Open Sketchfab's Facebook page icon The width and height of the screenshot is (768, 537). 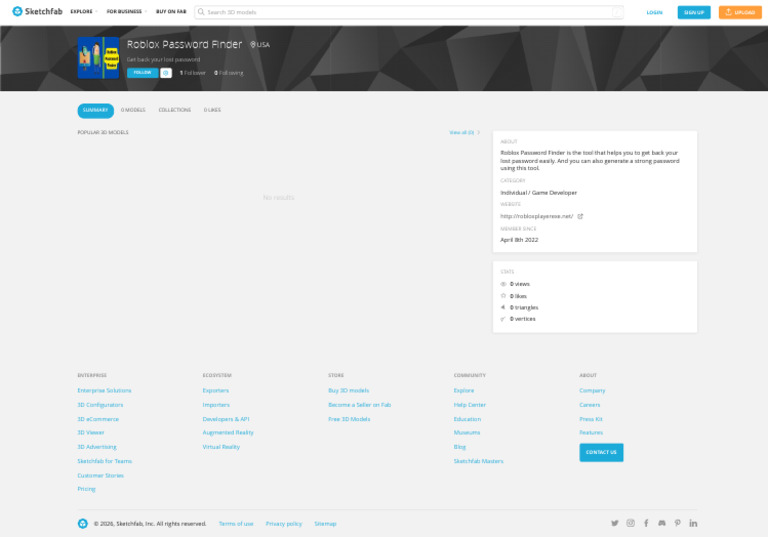coord(646,523)
